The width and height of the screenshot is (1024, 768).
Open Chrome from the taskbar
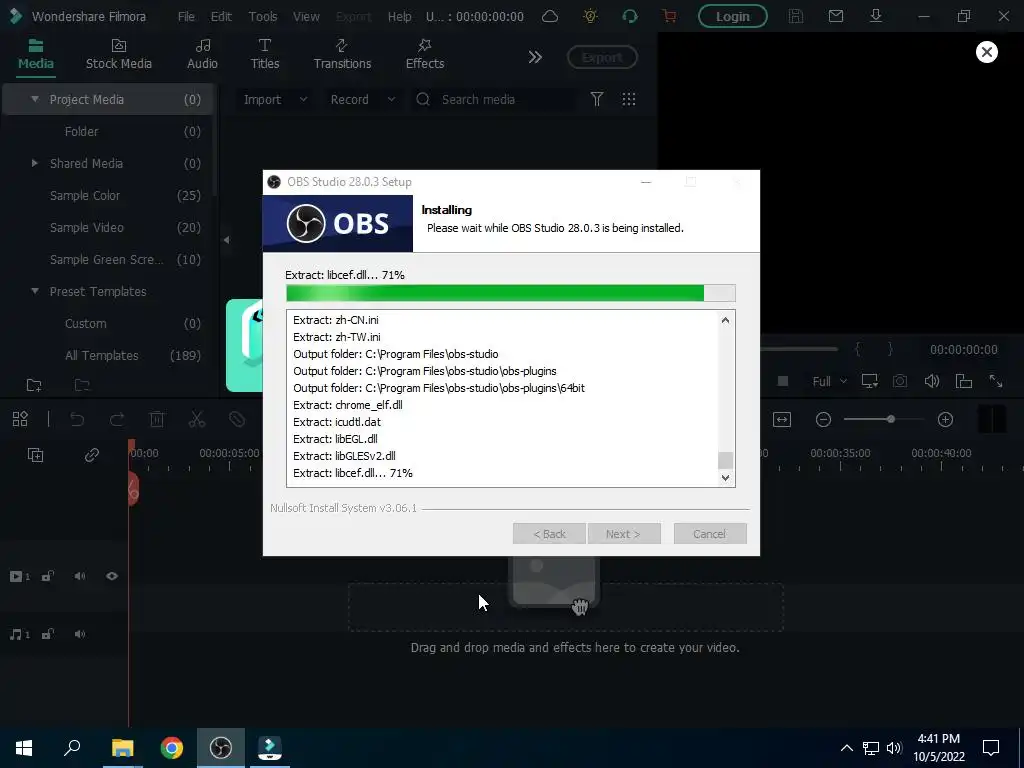tap(172, 748)
